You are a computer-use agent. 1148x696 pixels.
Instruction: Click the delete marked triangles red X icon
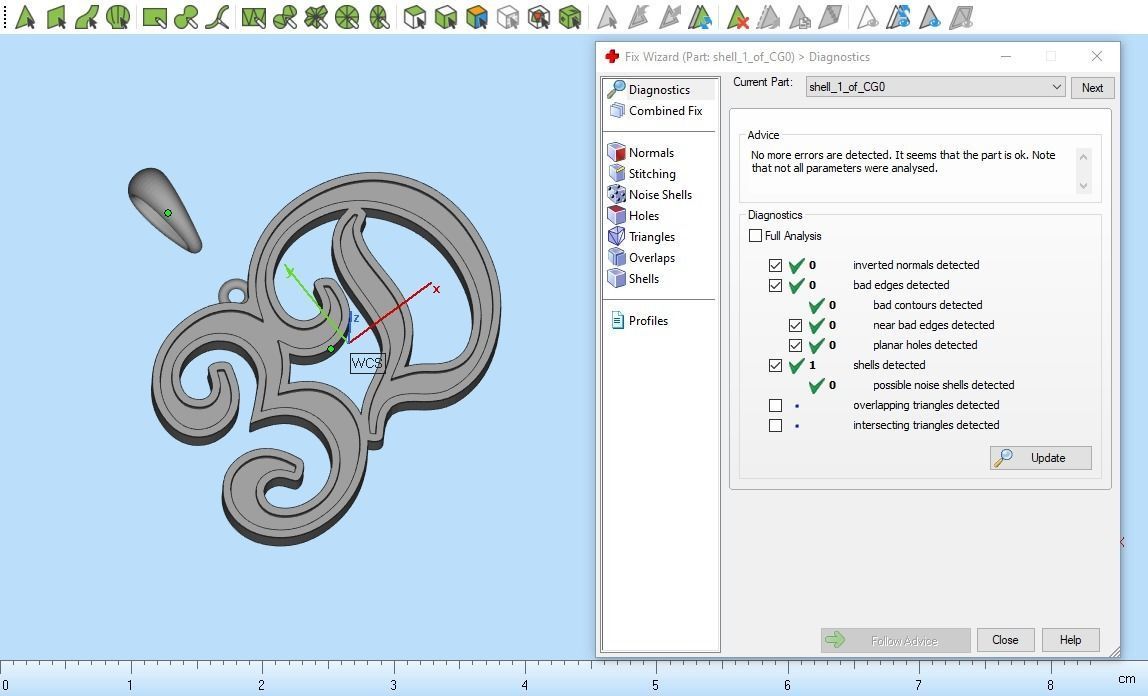pyautogui.click(x=738, y=17)
